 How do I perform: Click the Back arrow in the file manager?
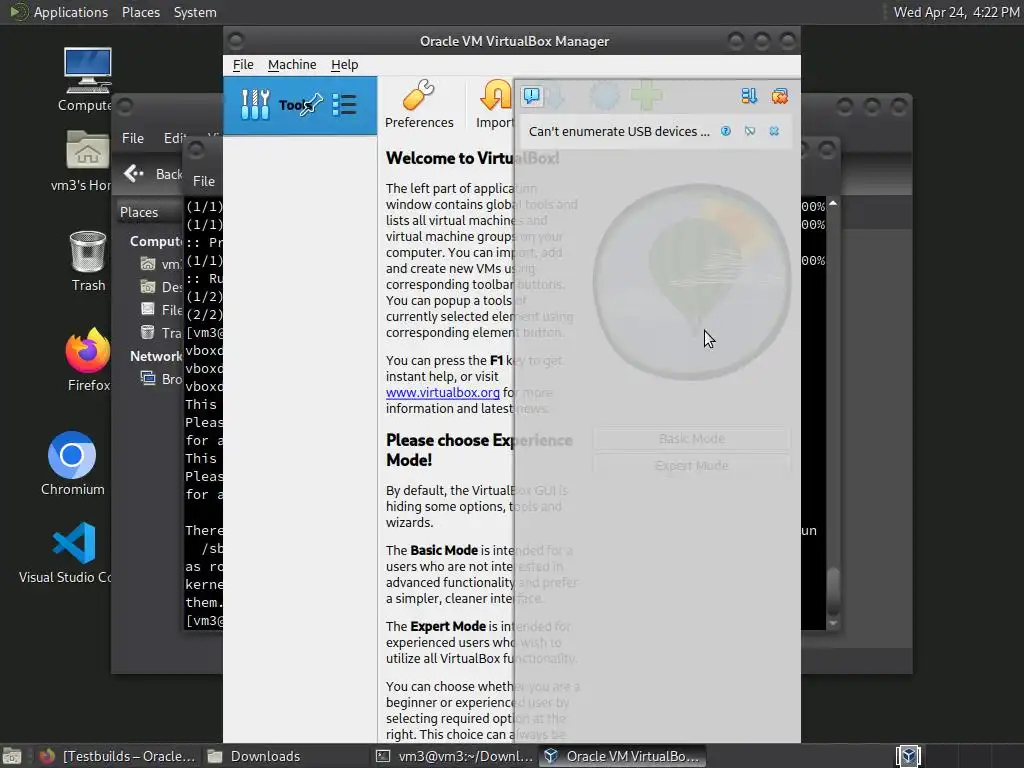click(134, 173)
